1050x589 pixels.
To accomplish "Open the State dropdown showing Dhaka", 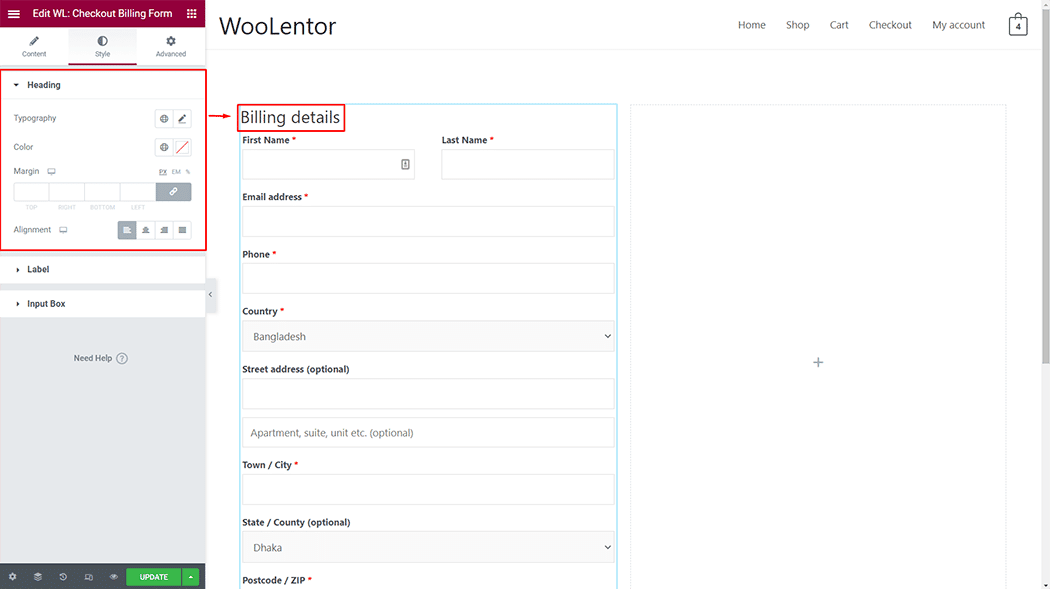I will coord(428,548).
